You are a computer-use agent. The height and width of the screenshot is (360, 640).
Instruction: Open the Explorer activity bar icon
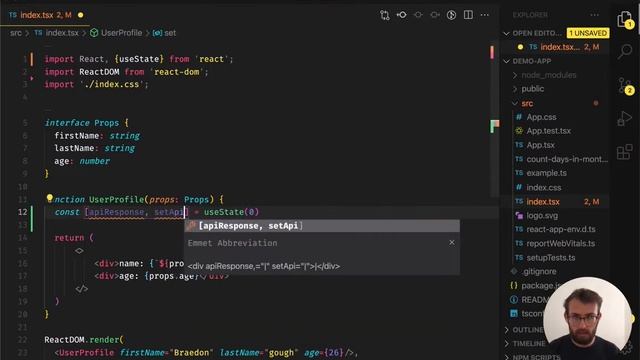[624, 19]
